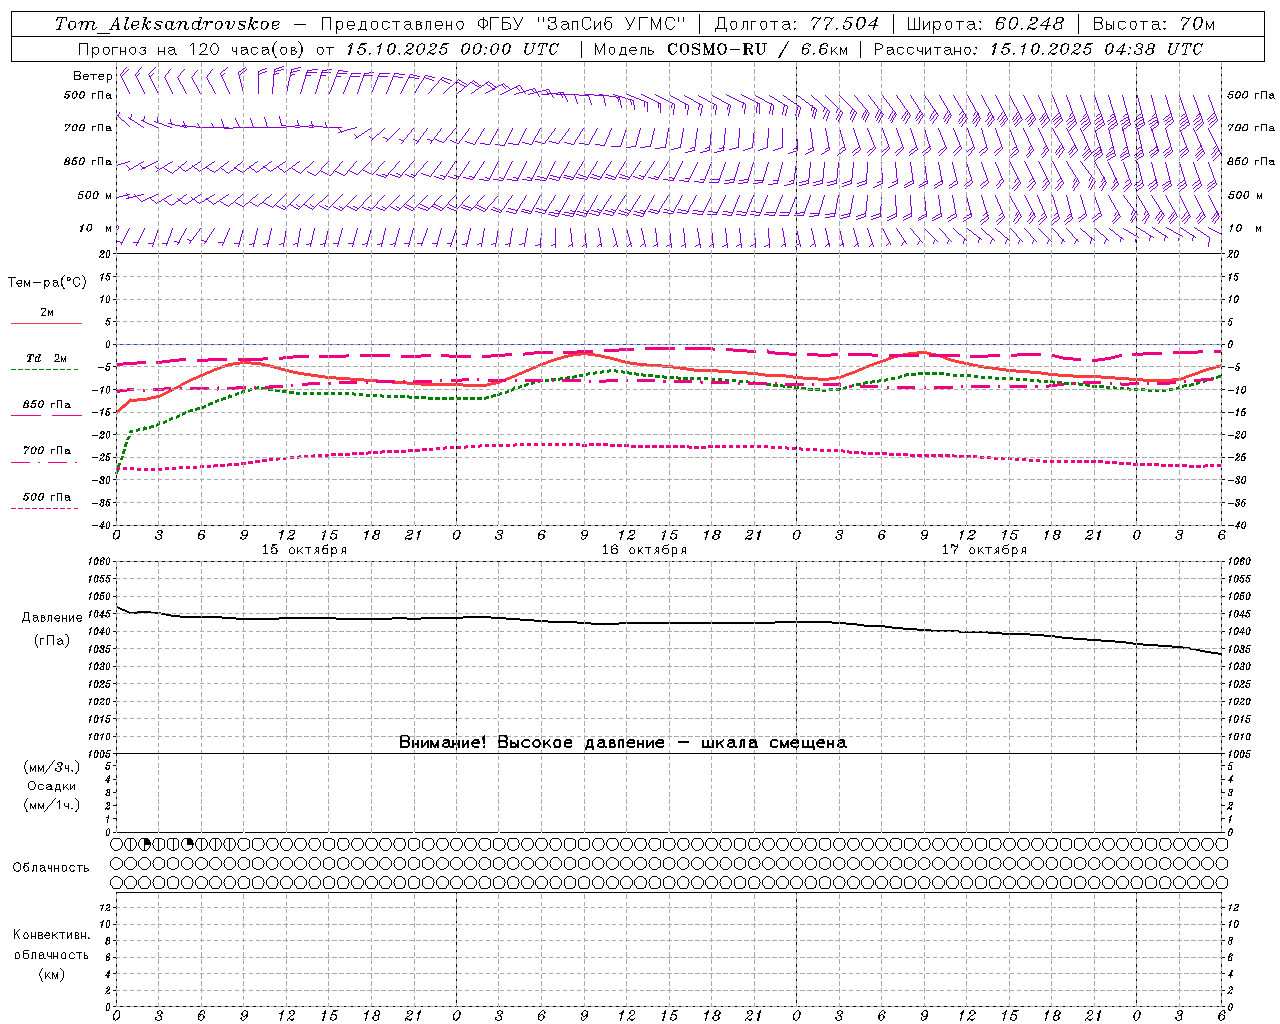Click the Высота: 70м value
Screen dimensions: 1280x1024
pos(1154,24)
